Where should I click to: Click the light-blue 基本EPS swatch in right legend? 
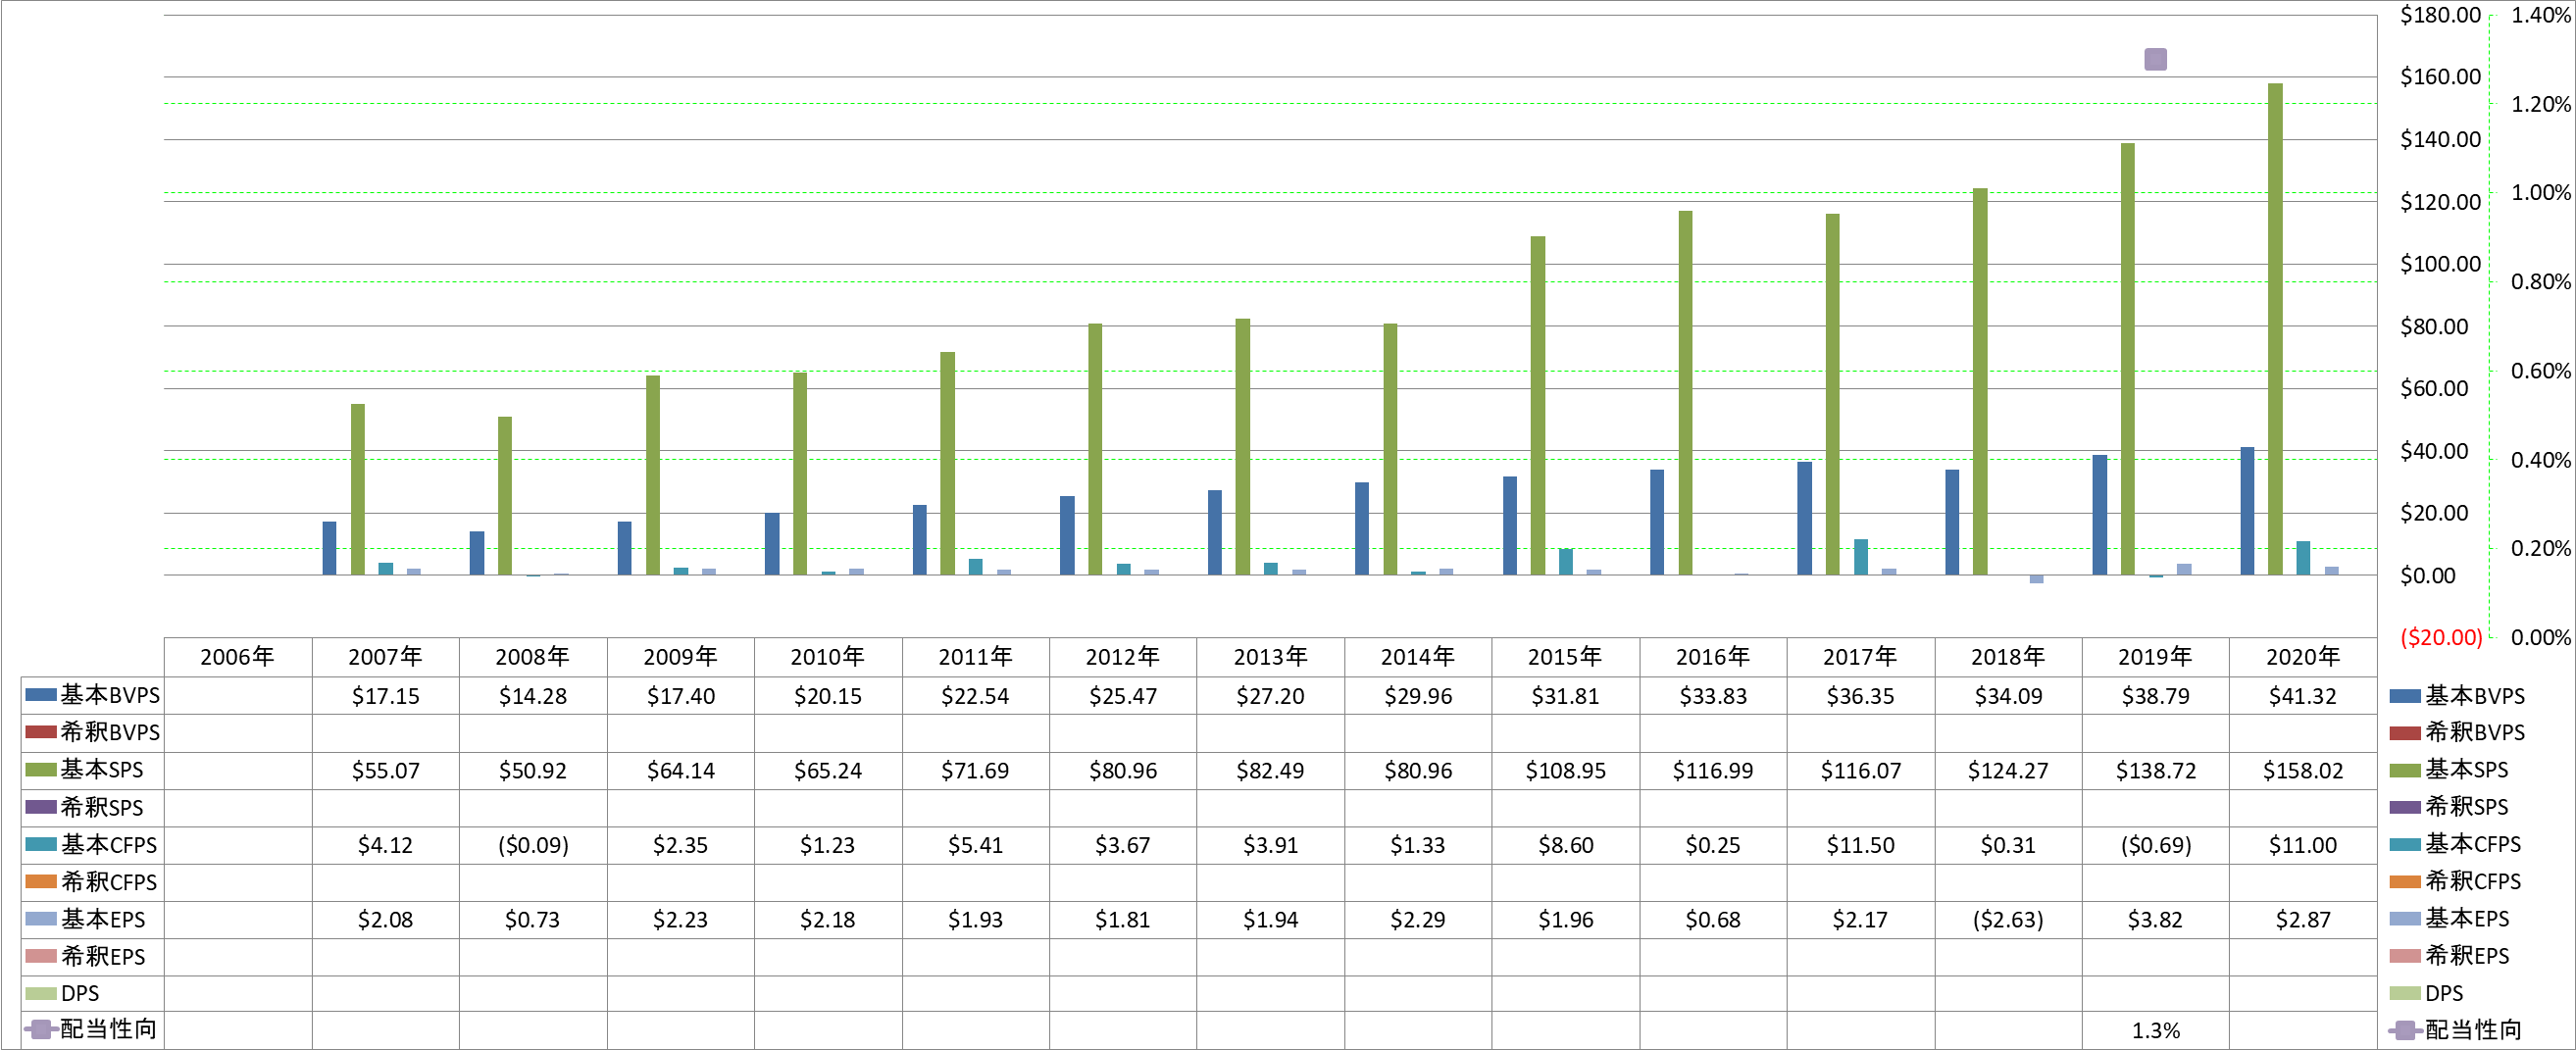2404,918
